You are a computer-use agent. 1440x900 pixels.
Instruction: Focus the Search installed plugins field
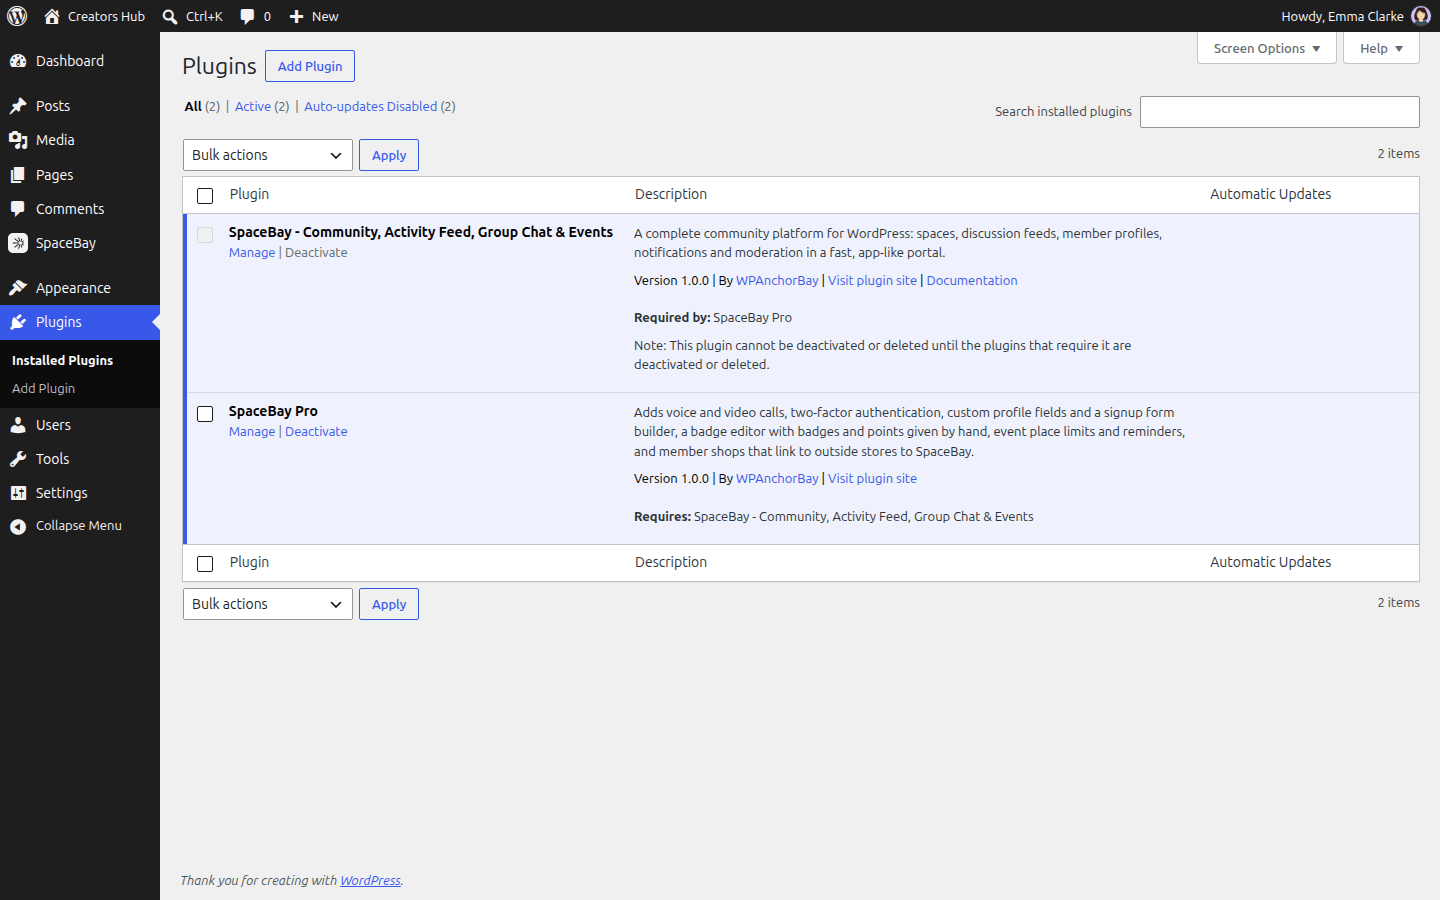point(1280,112)
